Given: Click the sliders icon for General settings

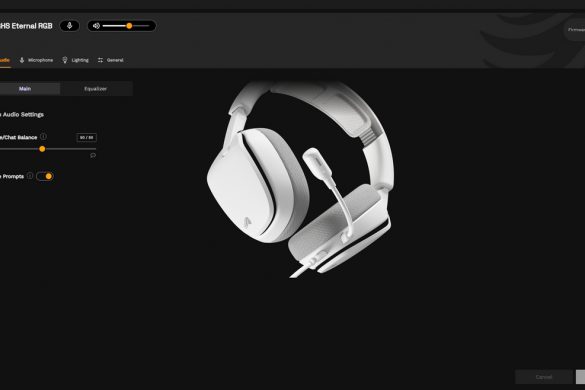Looking at the screenshot, I should (100, 60).
